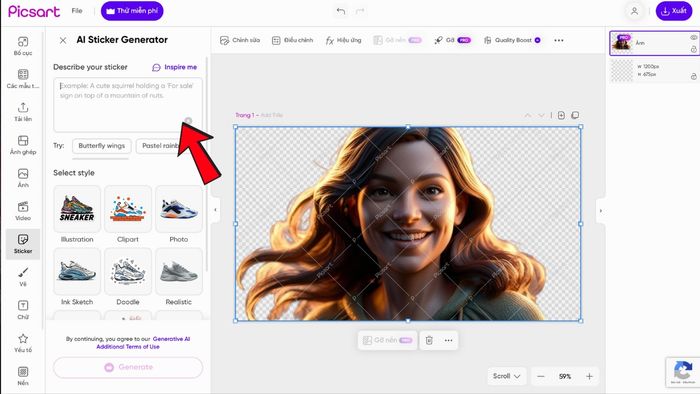Viewport: 700px width, 394px height.
Task: Open the Tải lên upload panel
Action: pos(23,112)
